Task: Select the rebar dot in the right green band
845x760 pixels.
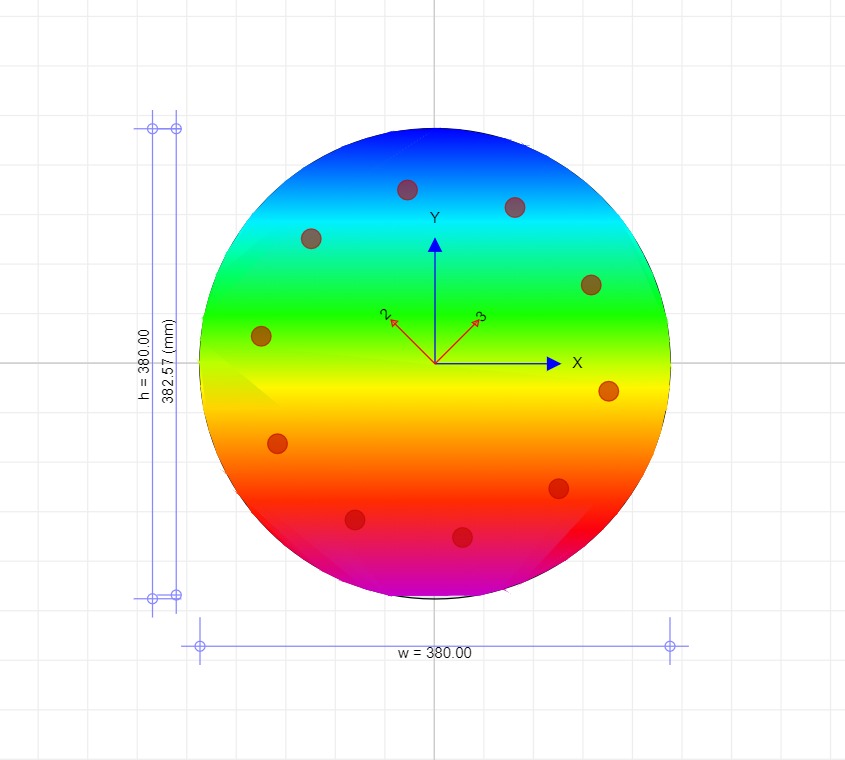Action: coord(591,285)
